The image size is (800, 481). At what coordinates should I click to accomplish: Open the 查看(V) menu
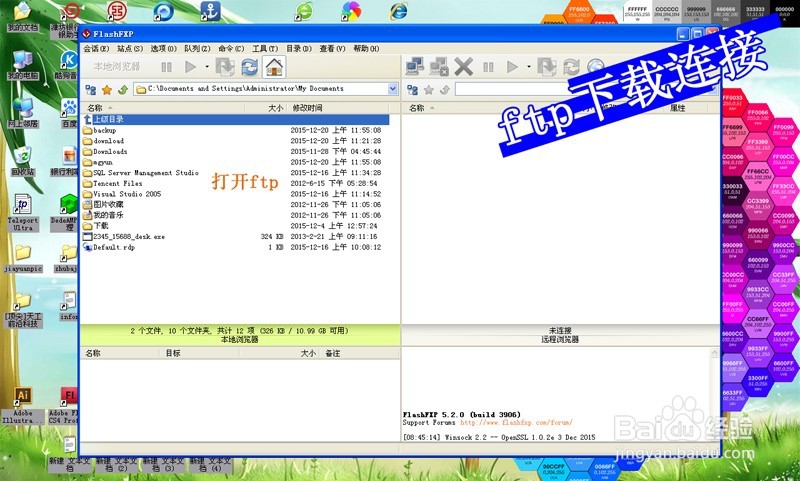coord(333,48)
